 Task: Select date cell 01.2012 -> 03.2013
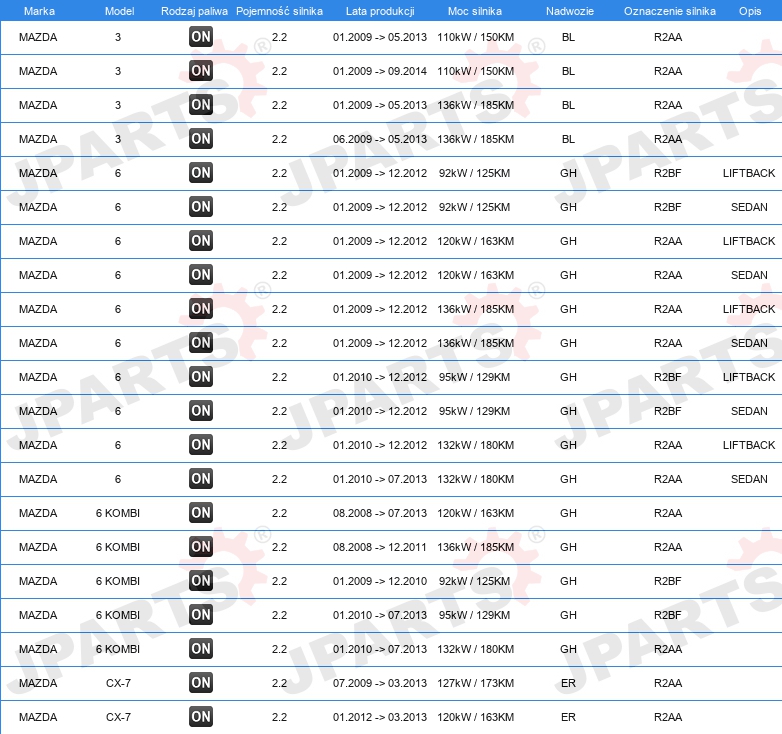click(x=380, y=717)
